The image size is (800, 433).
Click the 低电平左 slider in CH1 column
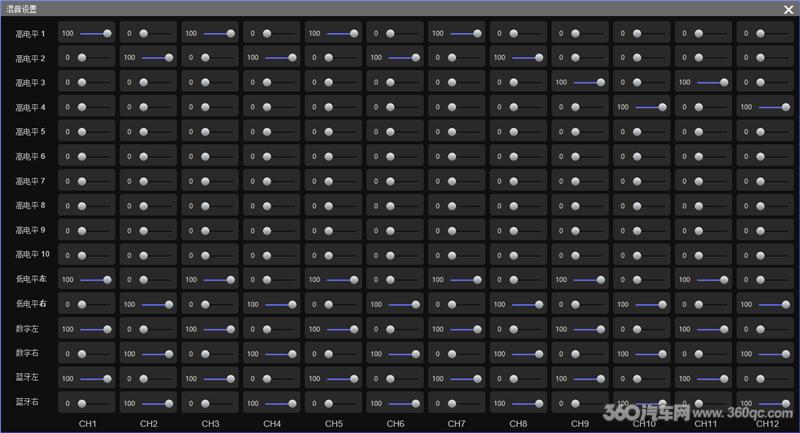coord(96,279)
